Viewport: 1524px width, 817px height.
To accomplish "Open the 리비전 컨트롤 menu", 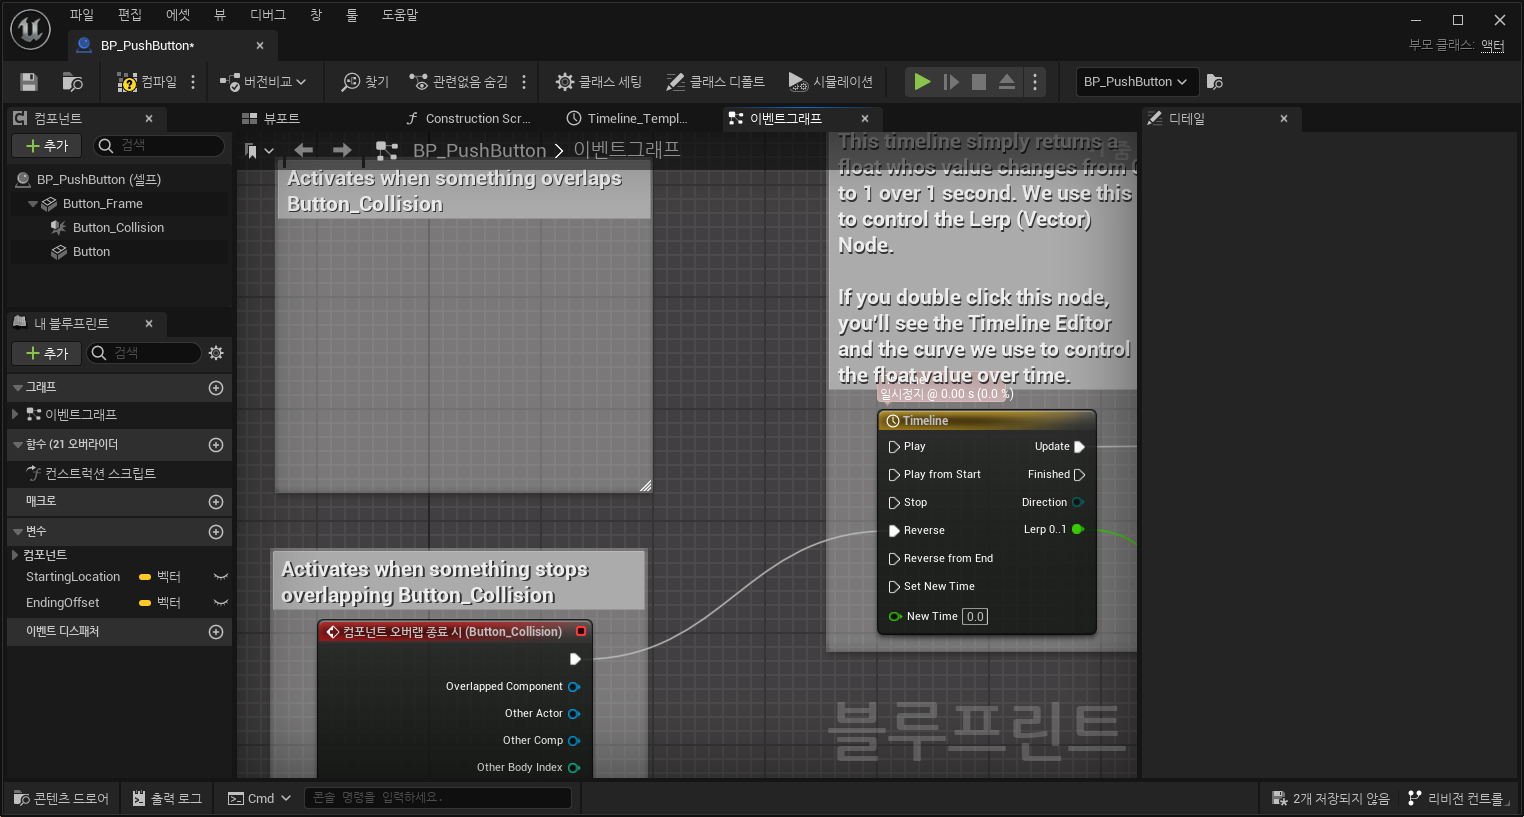I will pyautogui.click(x=1456, y=798).
